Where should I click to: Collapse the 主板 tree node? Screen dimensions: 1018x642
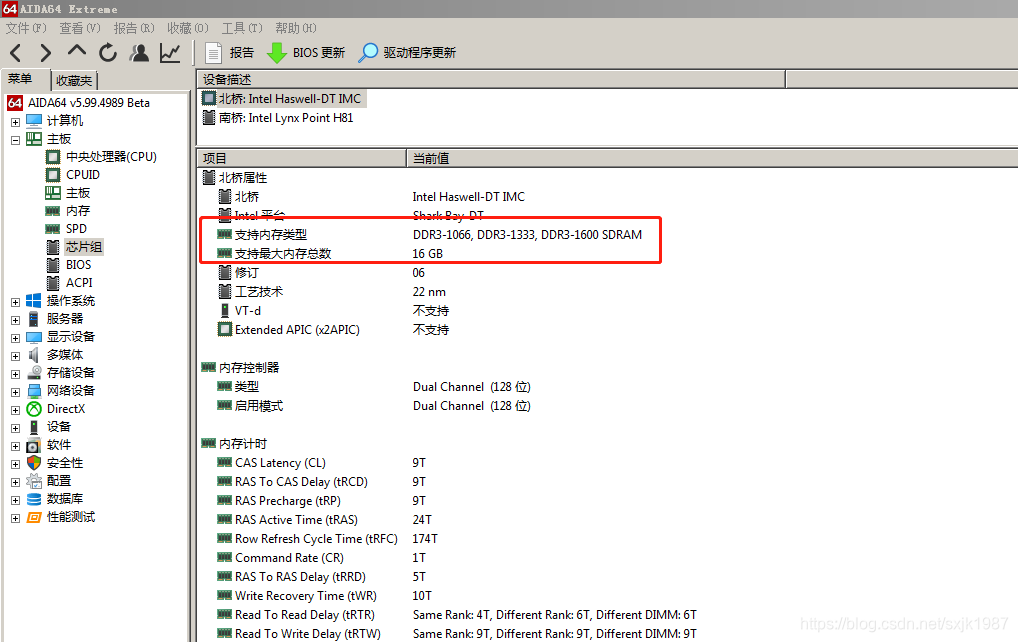pyautogui.click(x=16, y=140)
